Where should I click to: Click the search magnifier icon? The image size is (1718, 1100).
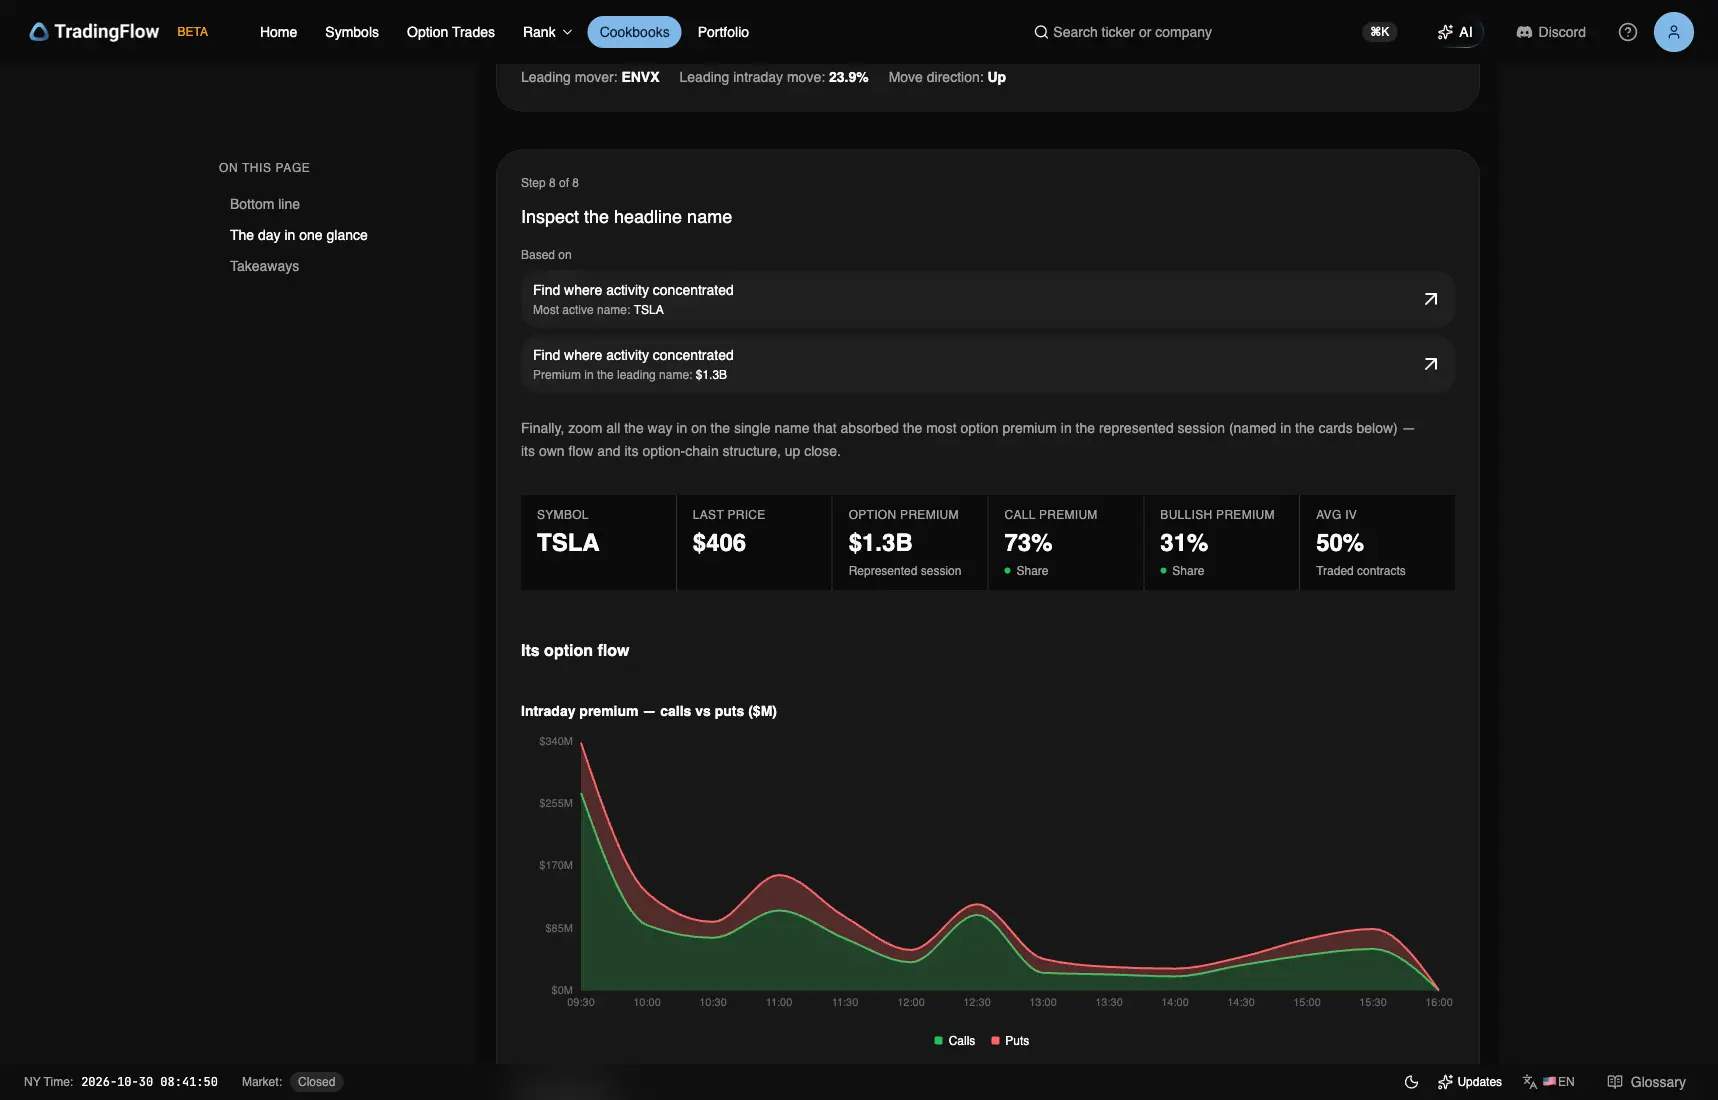point(1041,32)
